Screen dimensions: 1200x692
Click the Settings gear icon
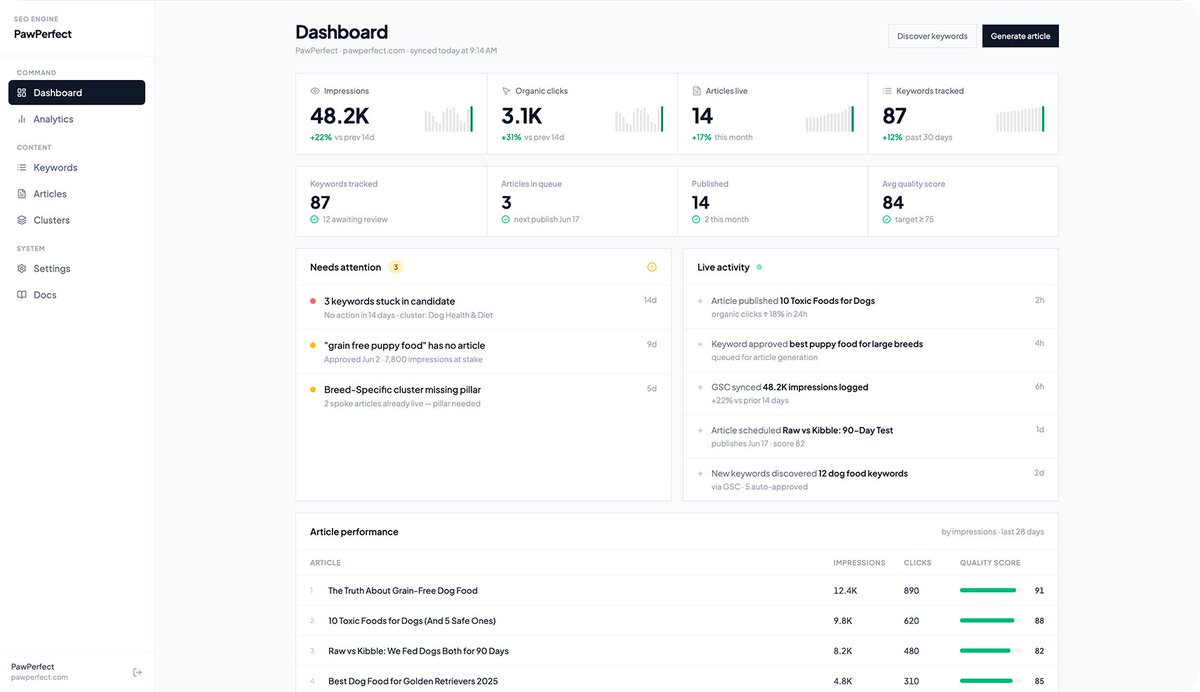coord(22,269)
